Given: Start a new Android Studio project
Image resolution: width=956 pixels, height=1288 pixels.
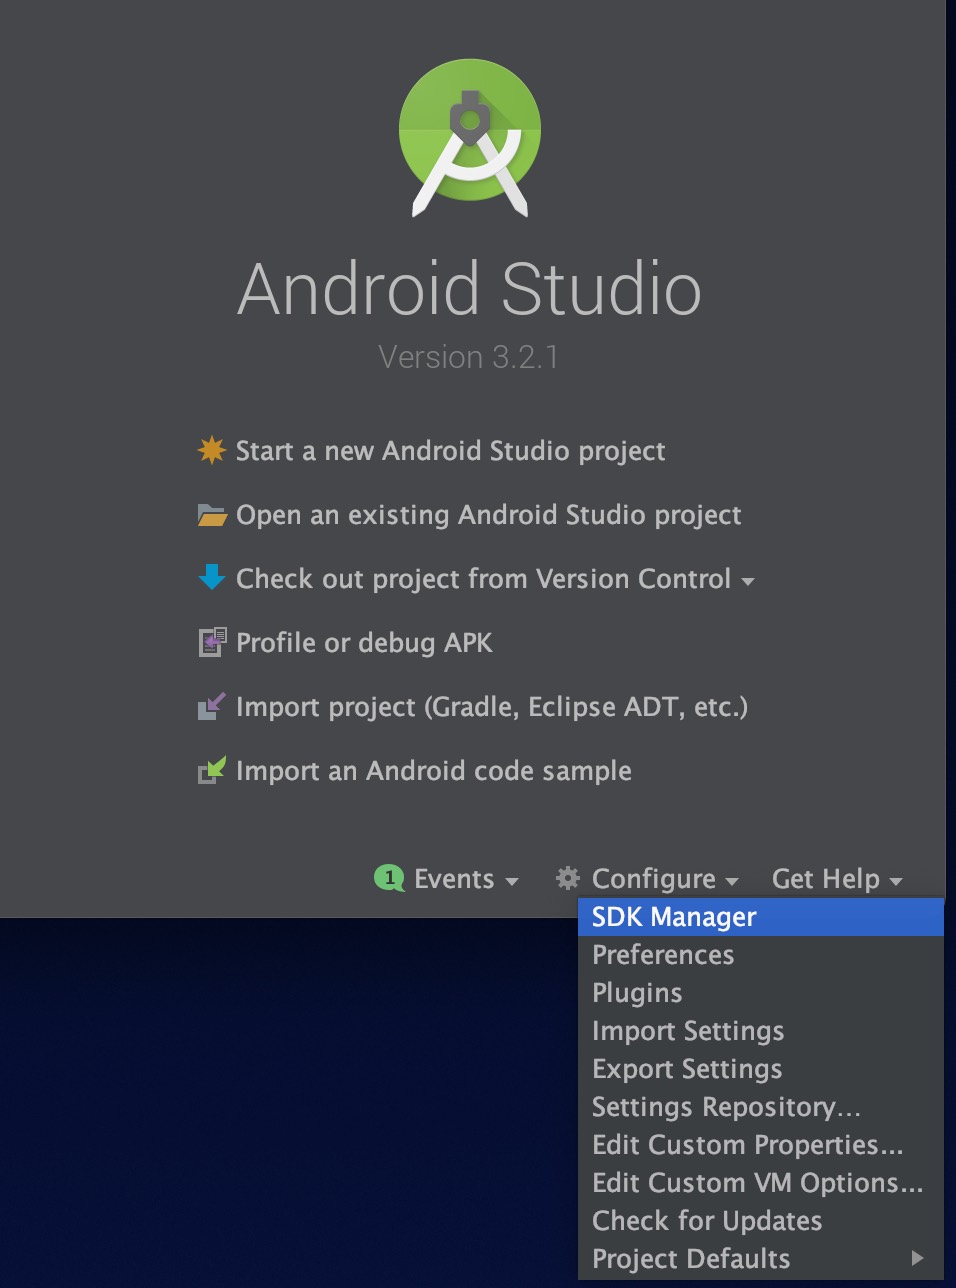Looking at the screenshot, I should [x=450, y=451].
